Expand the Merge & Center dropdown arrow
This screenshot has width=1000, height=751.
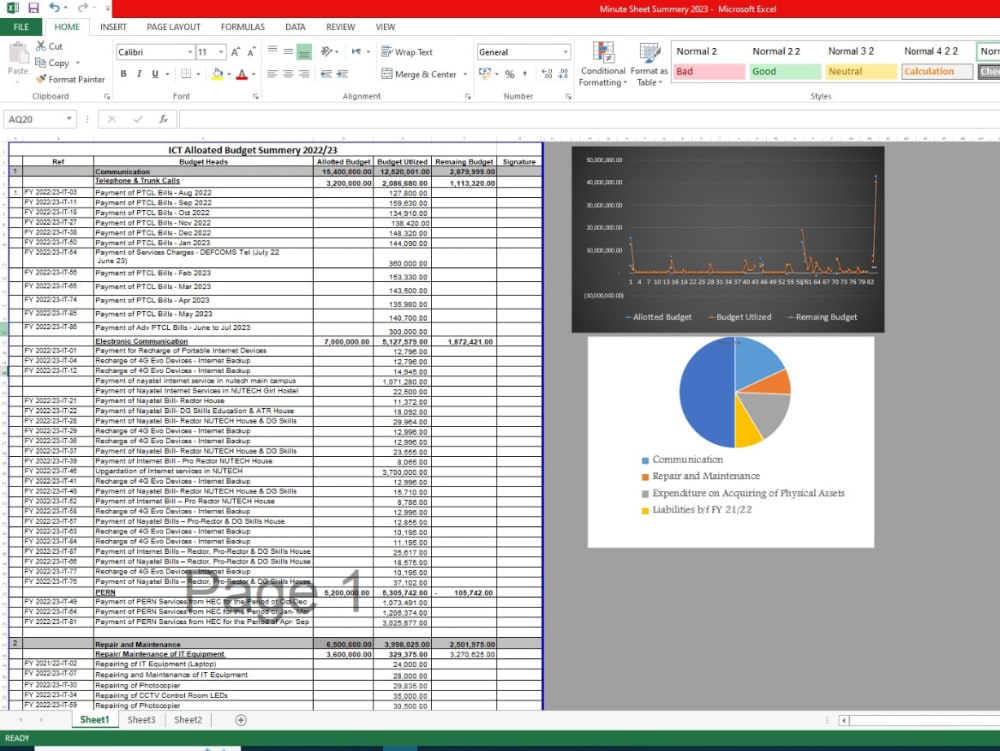click(x=465, y=74)
